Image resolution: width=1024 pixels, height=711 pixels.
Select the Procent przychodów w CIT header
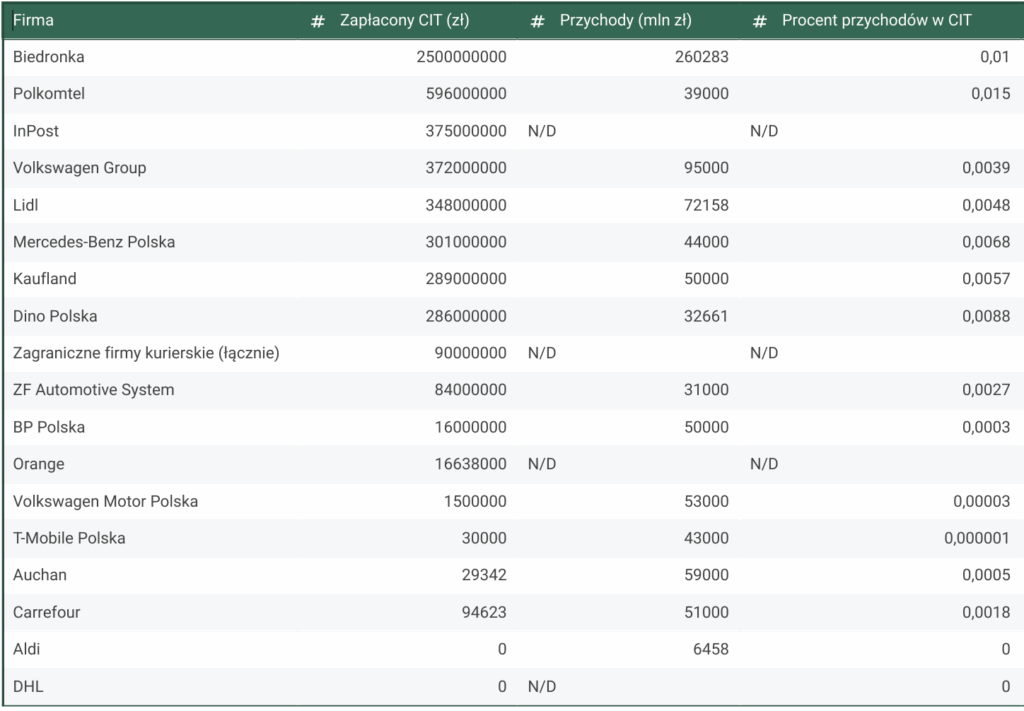(x=876, y=20)
